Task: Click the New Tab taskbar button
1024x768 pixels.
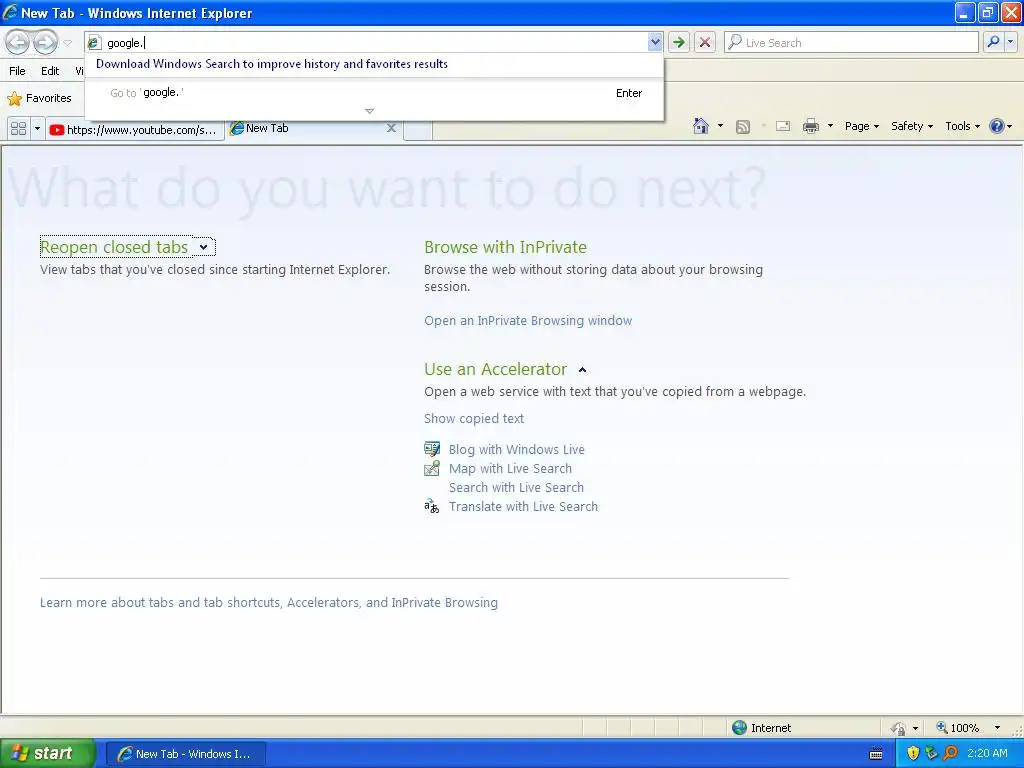Action: tap(185, 754)
